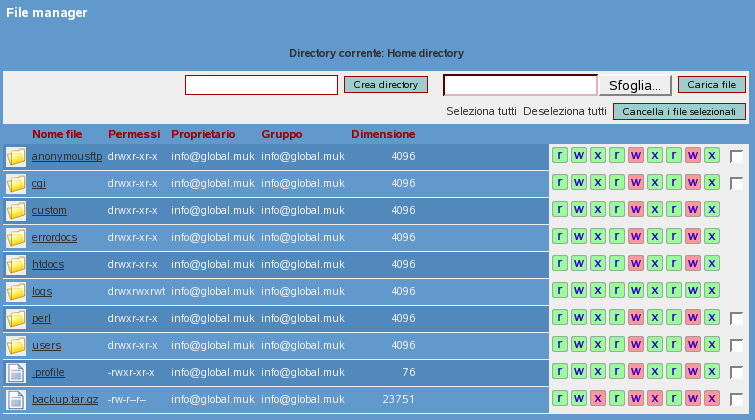Select the perl row checkbox
The width and height of the screenshot is (755, 420).
click(737, 319)
